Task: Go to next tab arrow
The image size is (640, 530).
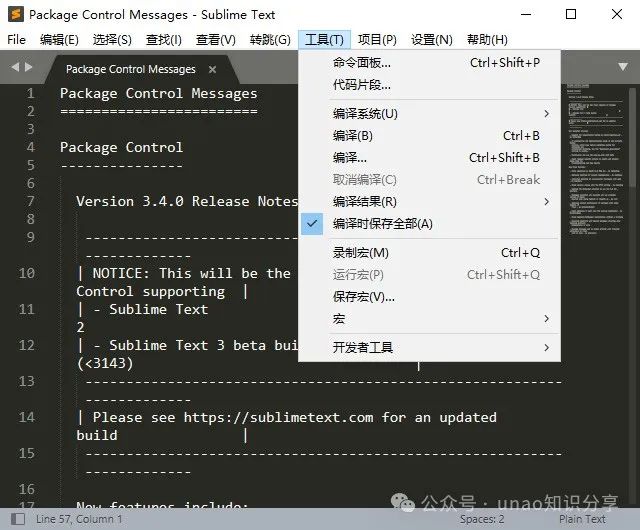Action: click(29, 67)
